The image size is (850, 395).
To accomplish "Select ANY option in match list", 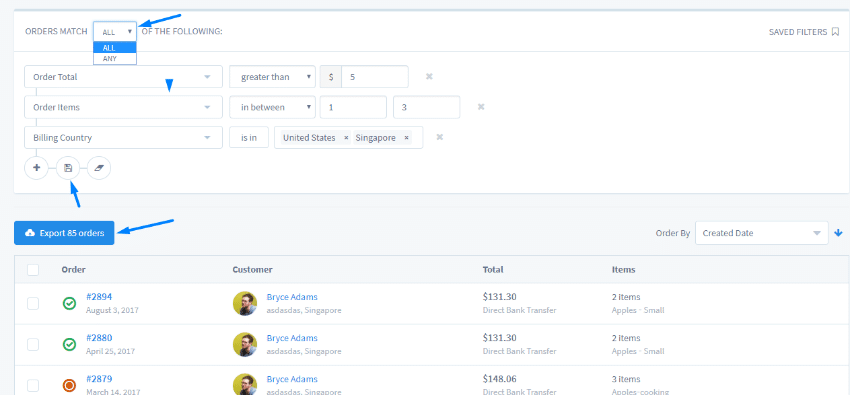I will (115, 59).
